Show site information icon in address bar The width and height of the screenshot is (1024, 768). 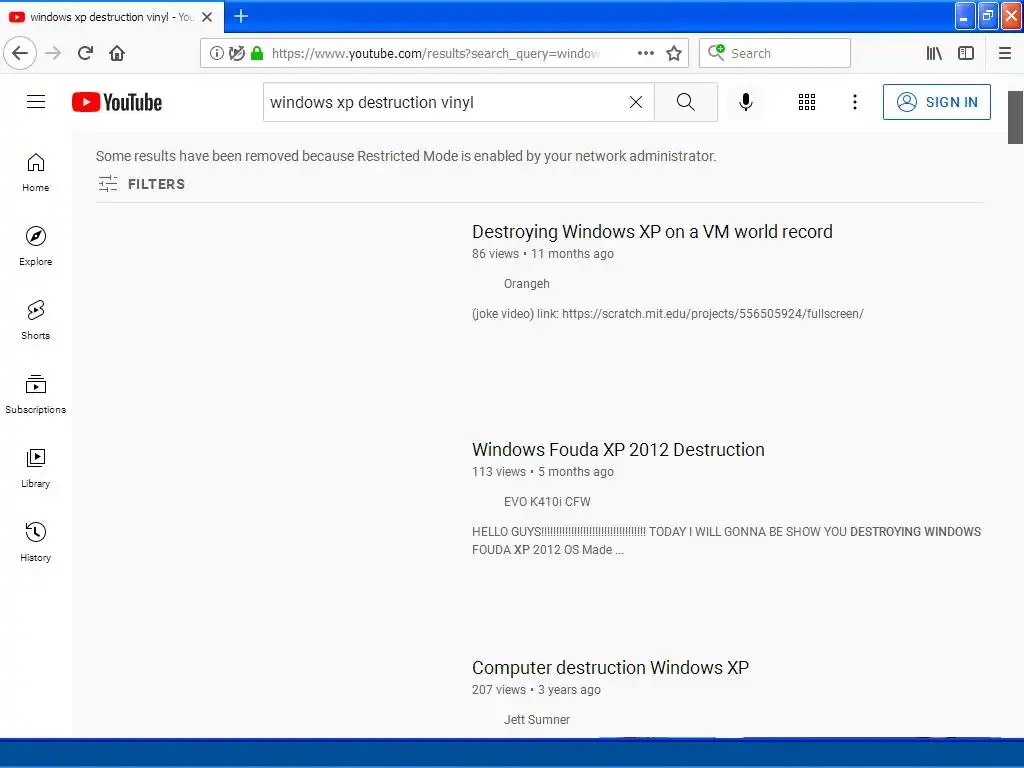pos(216,53)
